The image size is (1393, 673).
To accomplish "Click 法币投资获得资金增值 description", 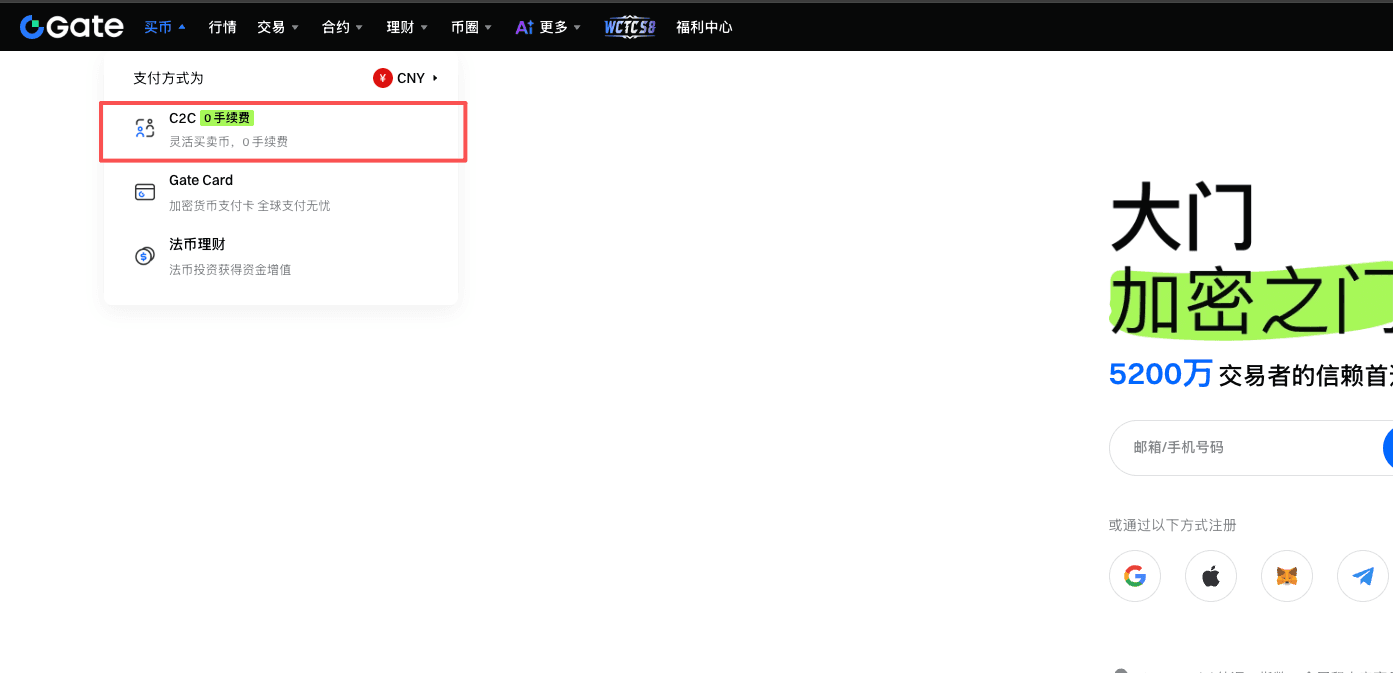I will [230, 270].
